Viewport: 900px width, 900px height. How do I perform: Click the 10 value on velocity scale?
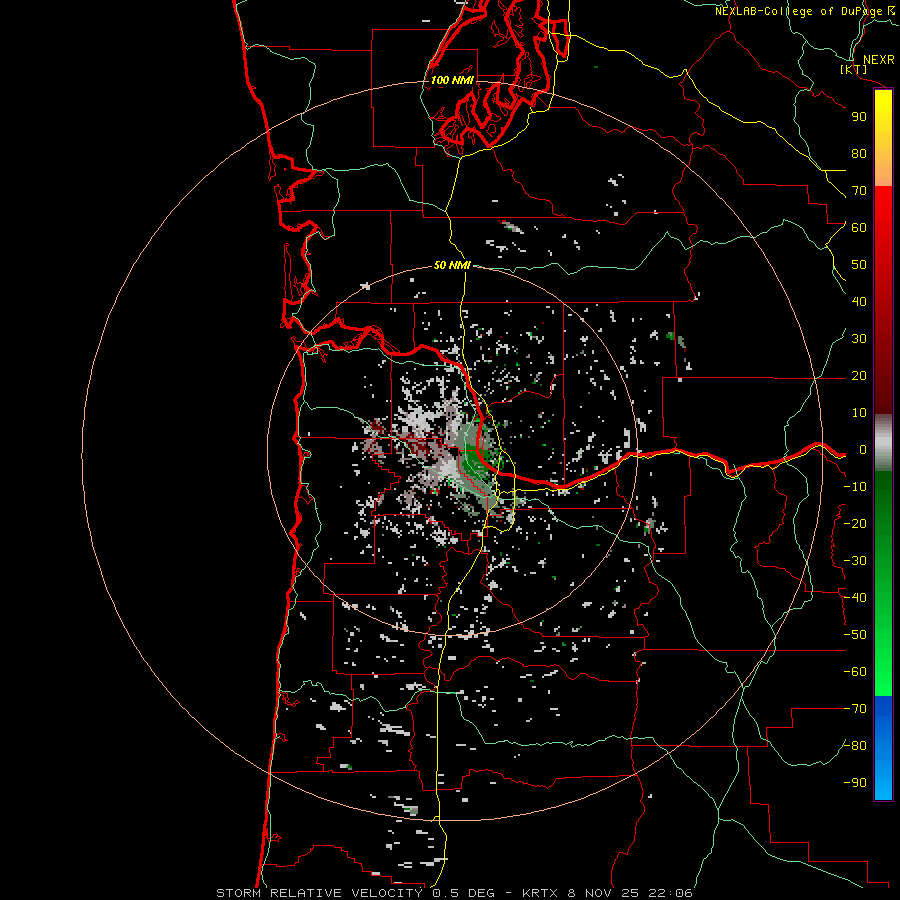pyautogui.click(x=859, y=413)
